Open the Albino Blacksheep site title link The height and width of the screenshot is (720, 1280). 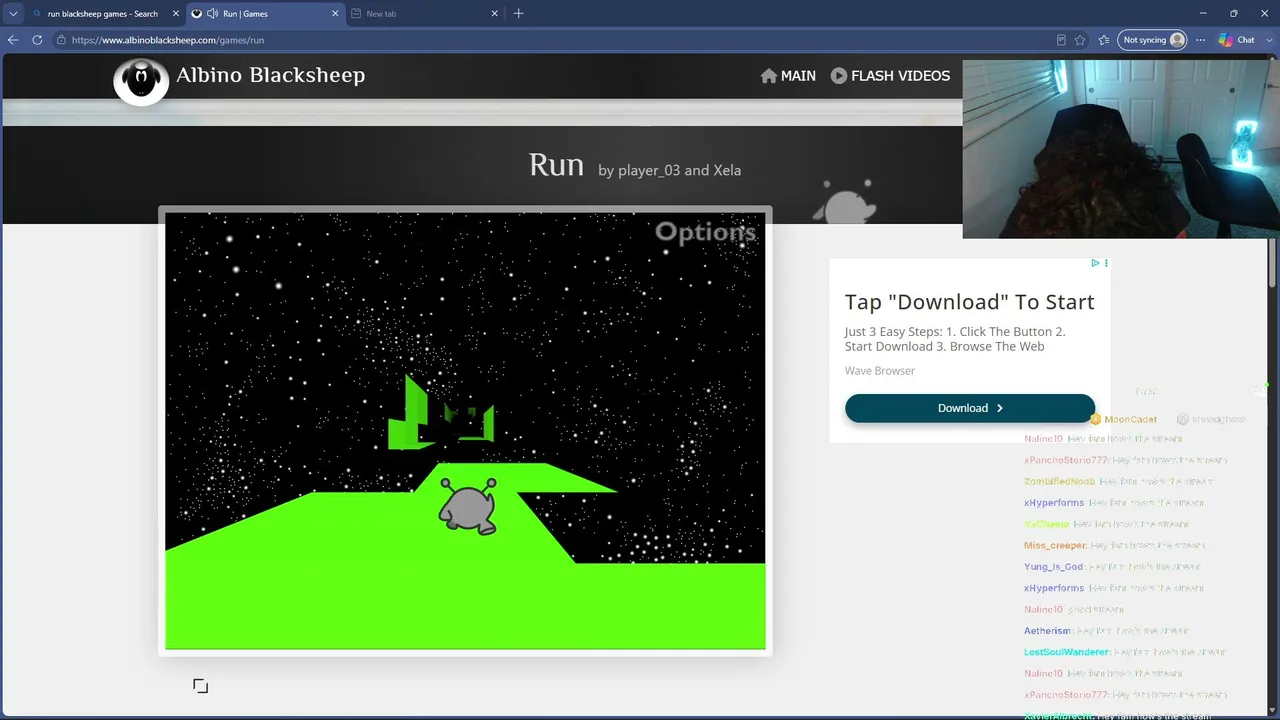tap(271, 75)
